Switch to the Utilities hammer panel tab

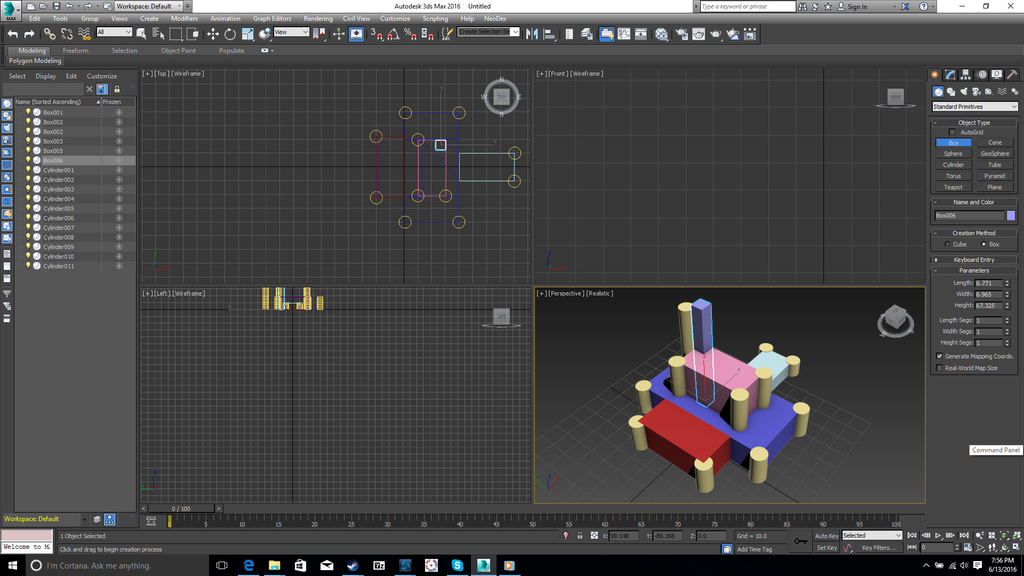[1012, 74]
